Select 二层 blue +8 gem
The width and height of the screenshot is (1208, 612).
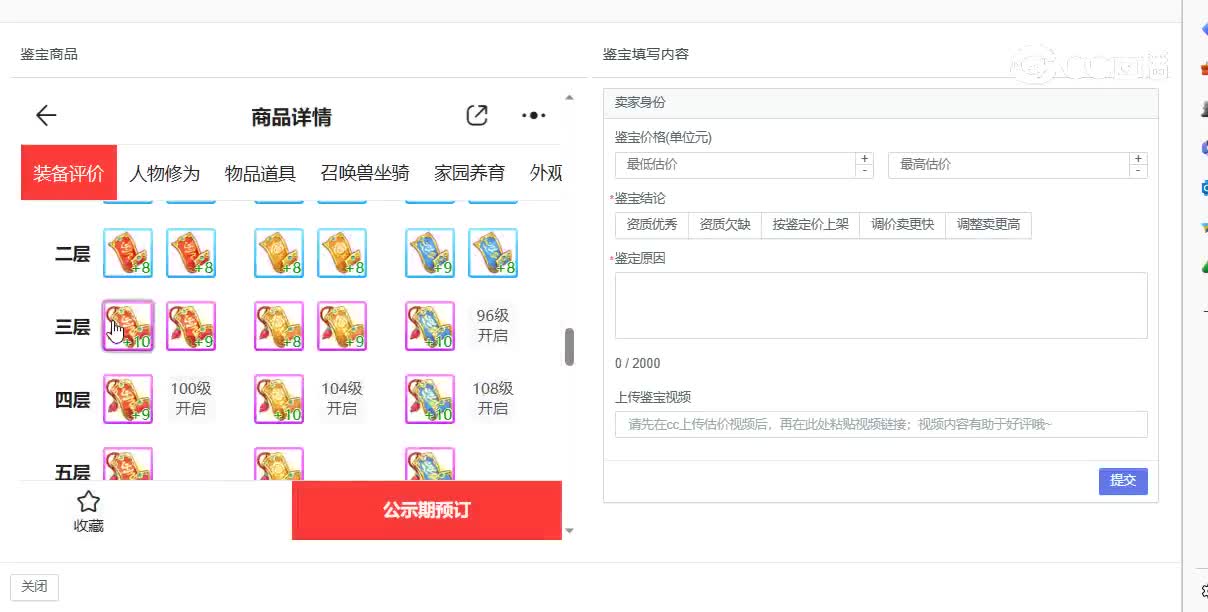(493, 253)
